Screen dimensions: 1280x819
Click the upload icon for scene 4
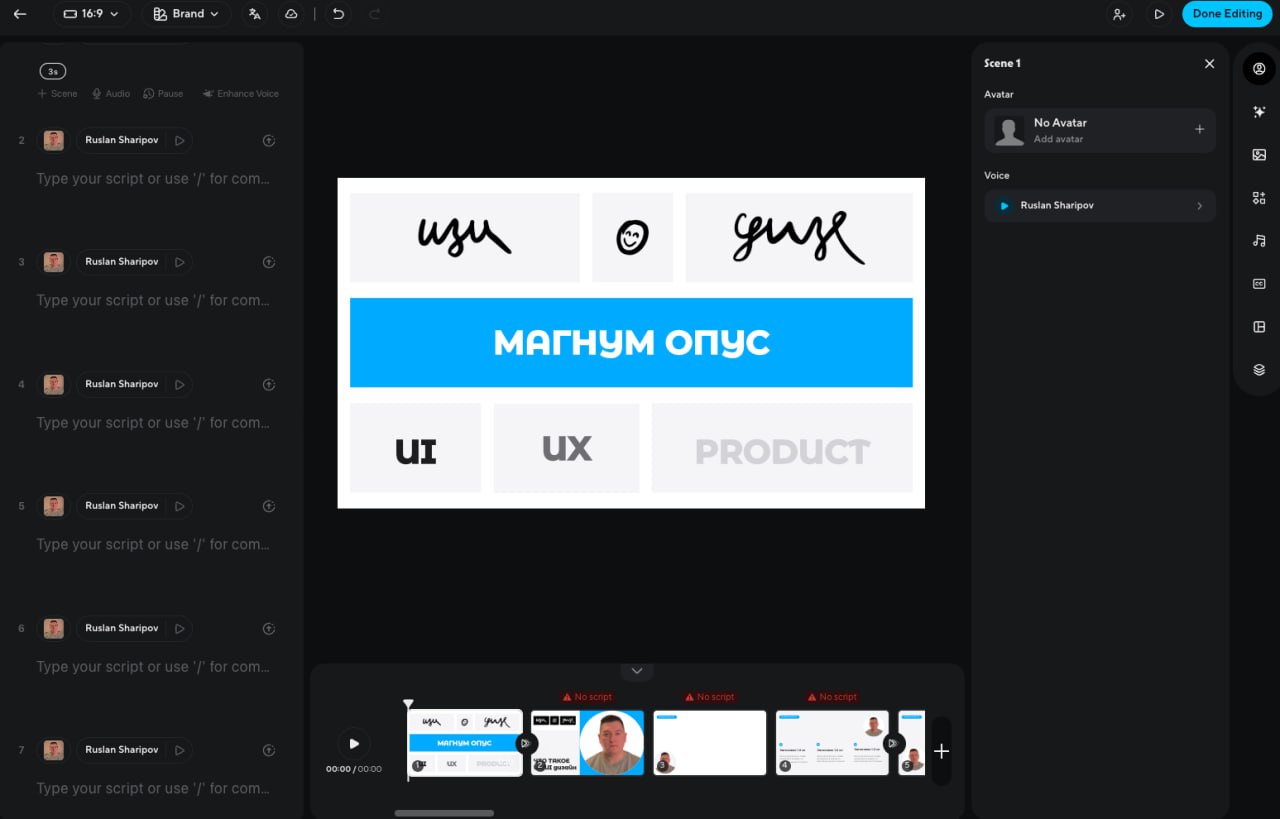(268, 384)
